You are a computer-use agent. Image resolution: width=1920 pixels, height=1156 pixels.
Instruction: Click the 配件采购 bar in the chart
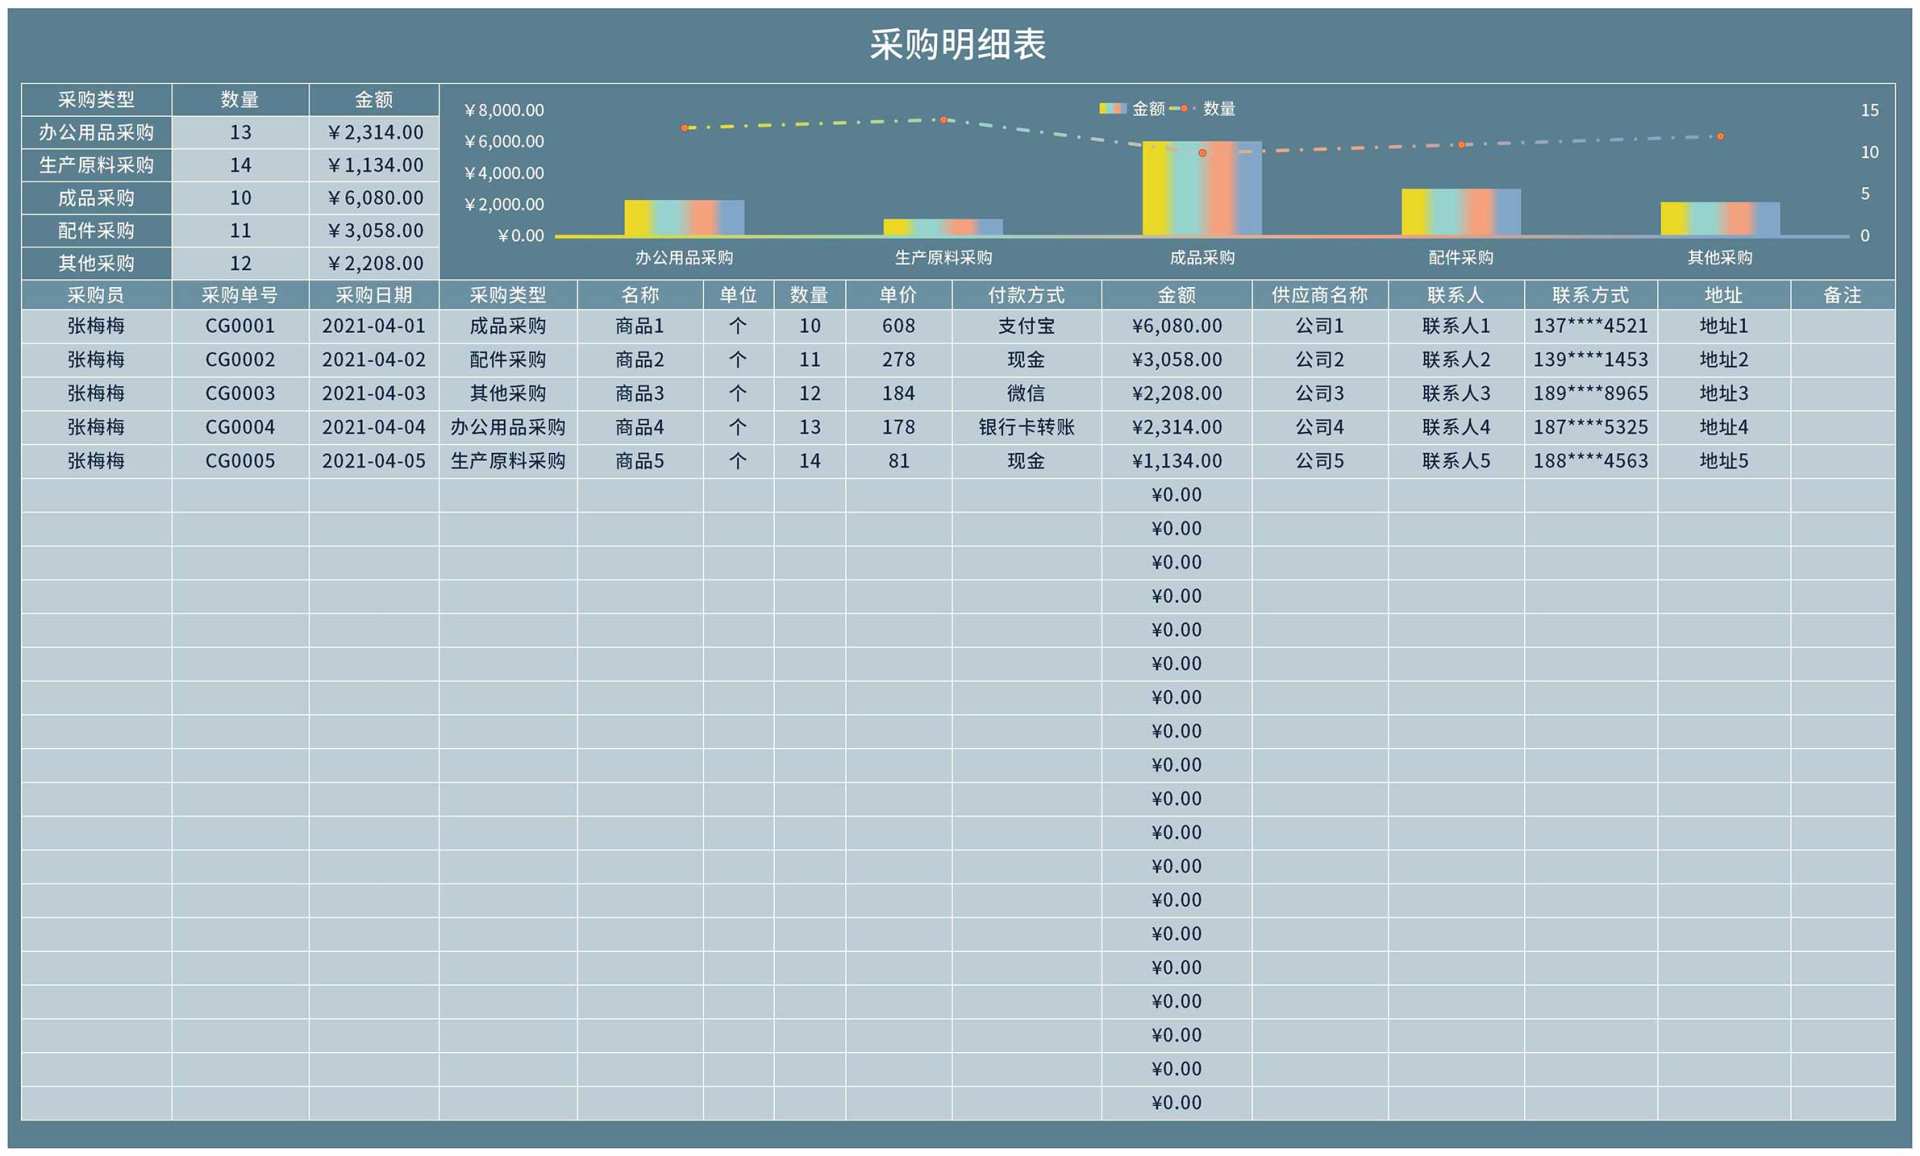tap(1460, 210)
